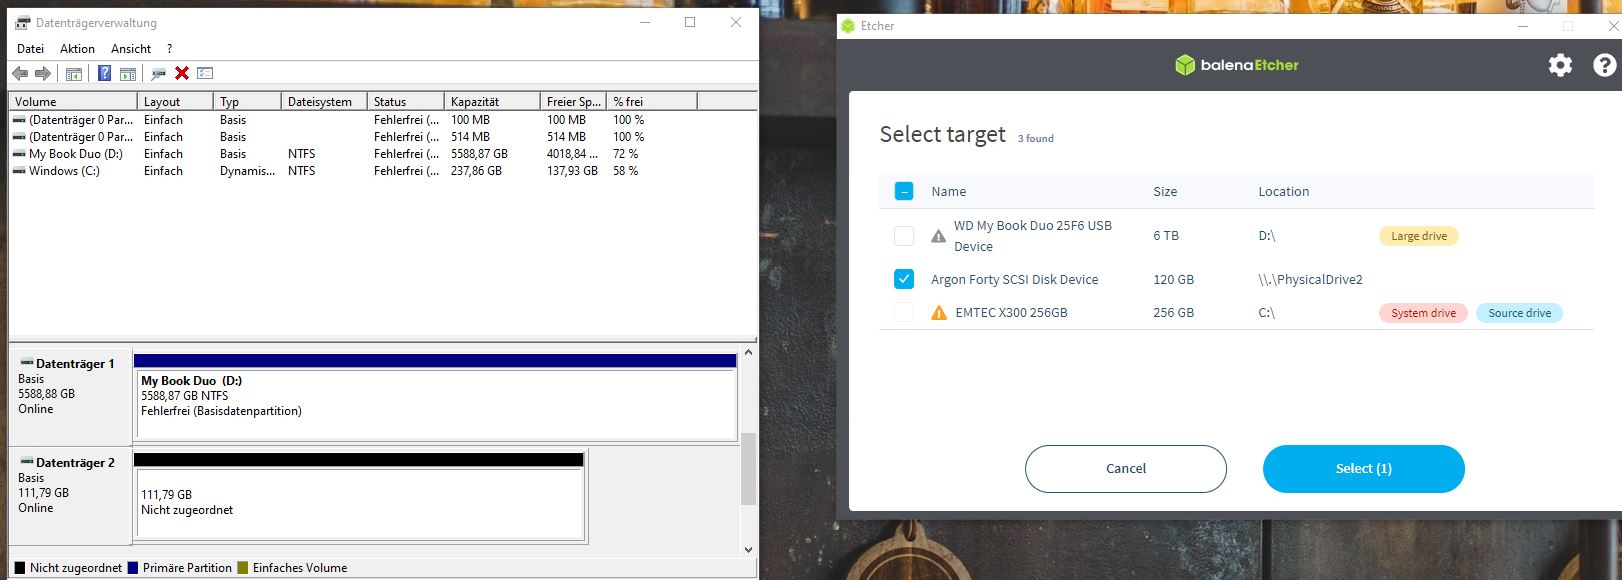Viewport: 1622px width, 580px height.
Task: Open the Datei menu
Action: (30, 48)
